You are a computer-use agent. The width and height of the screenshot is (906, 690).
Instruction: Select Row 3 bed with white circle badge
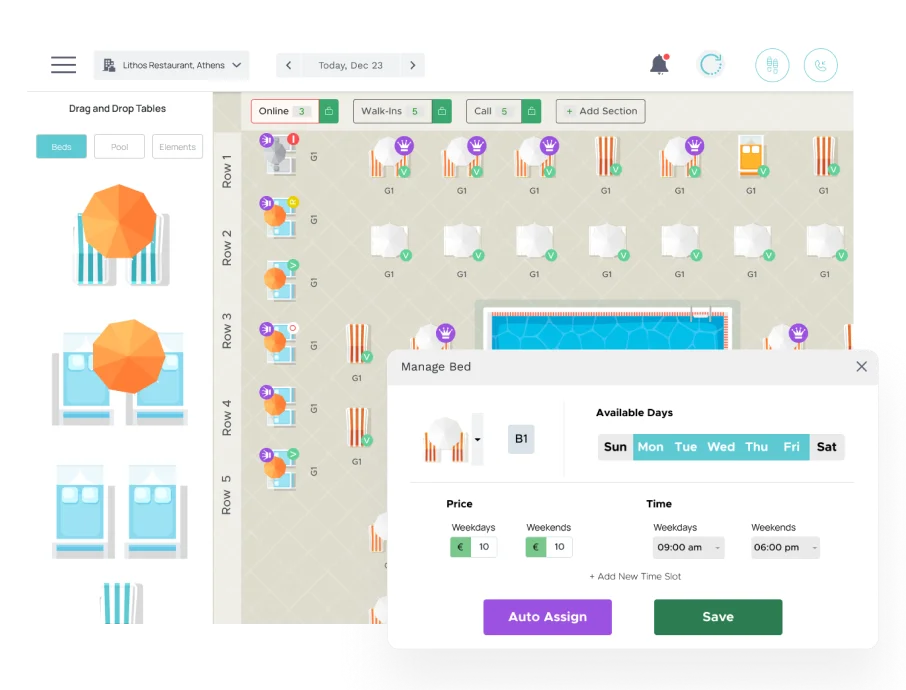281,343
